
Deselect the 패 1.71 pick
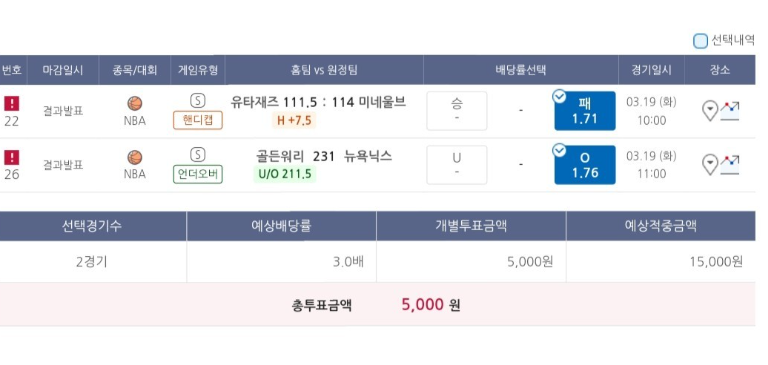[585, 111]
